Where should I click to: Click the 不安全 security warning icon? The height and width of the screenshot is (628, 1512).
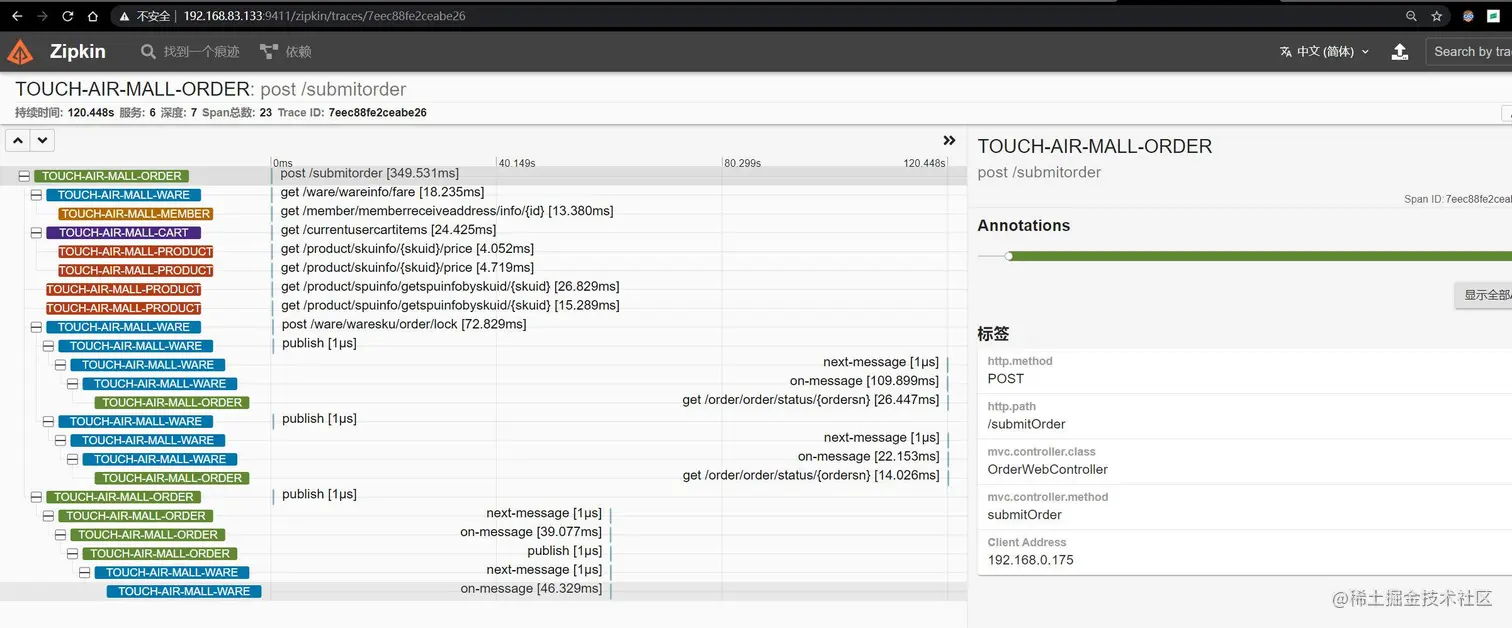(123, 16)
